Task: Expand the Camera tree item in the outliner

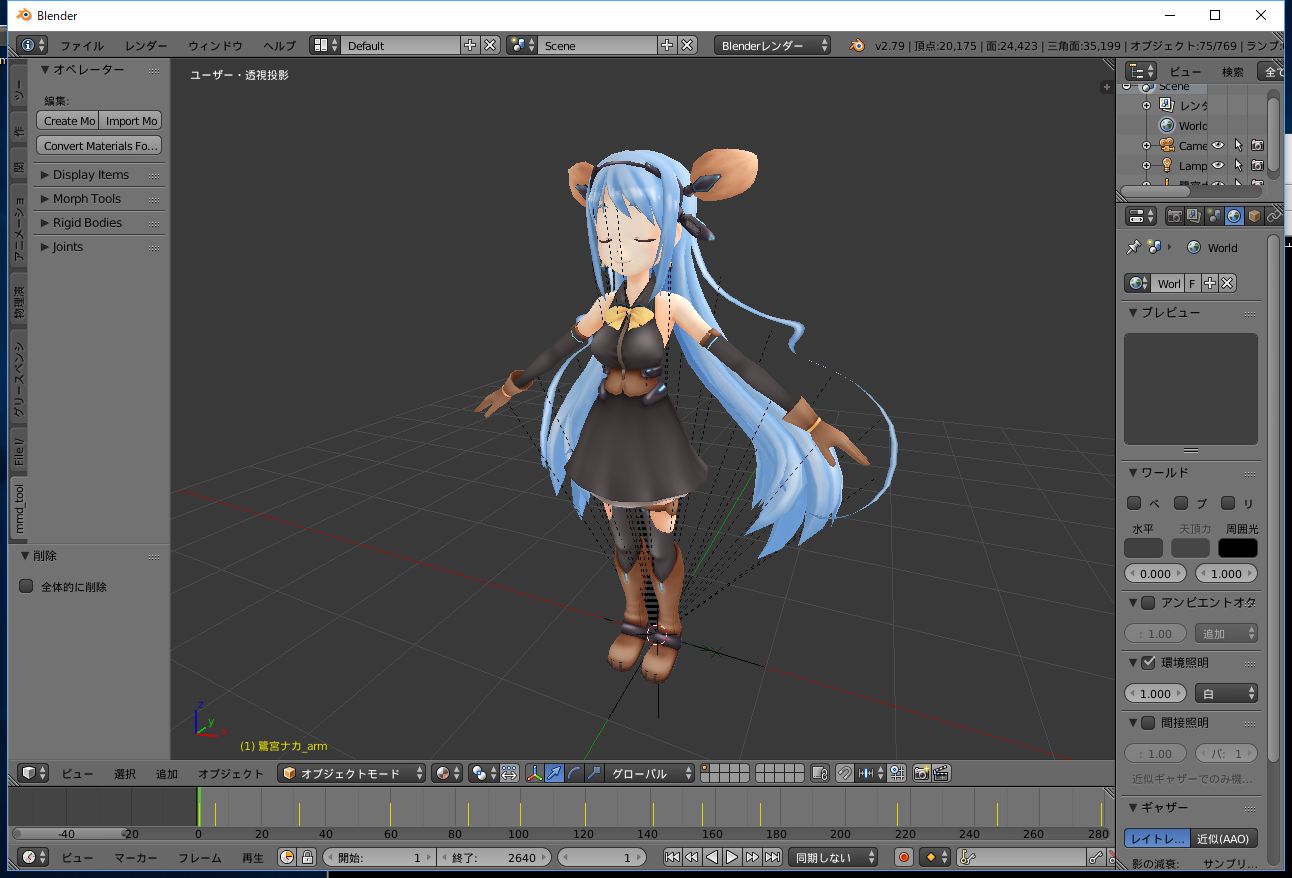Action: pos(1147,145)
